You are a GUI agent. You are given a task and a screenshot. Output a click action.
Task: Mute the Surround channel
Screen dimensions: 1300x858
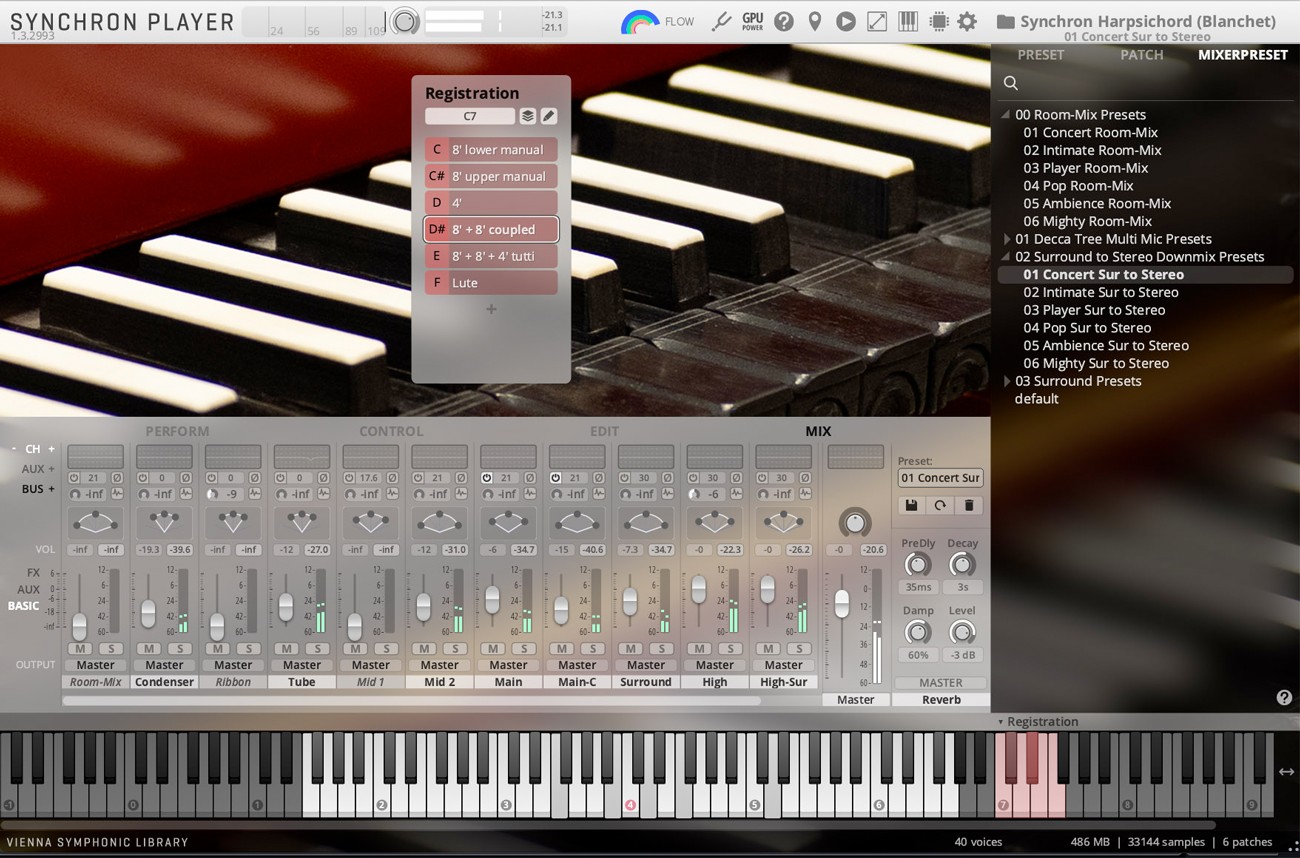point(629,648)
